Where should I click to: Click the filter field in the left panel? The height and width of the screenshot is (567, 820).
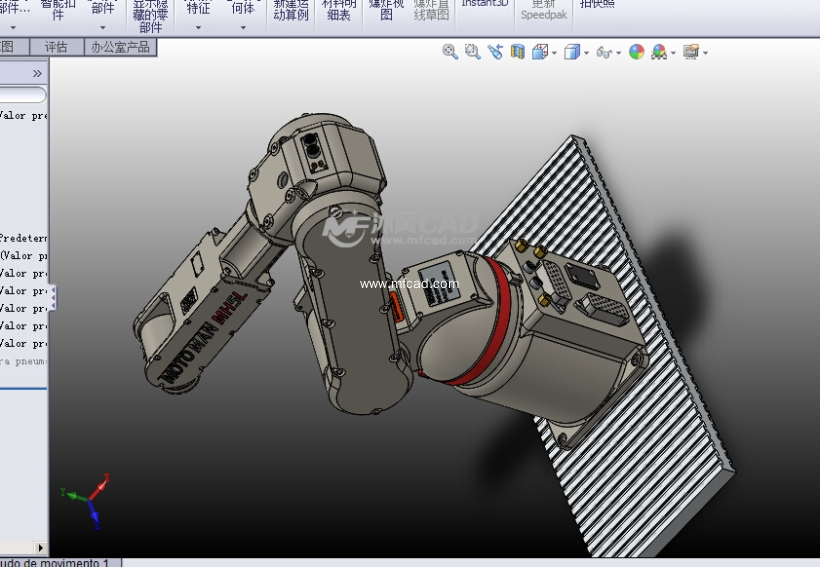point(23,95)
